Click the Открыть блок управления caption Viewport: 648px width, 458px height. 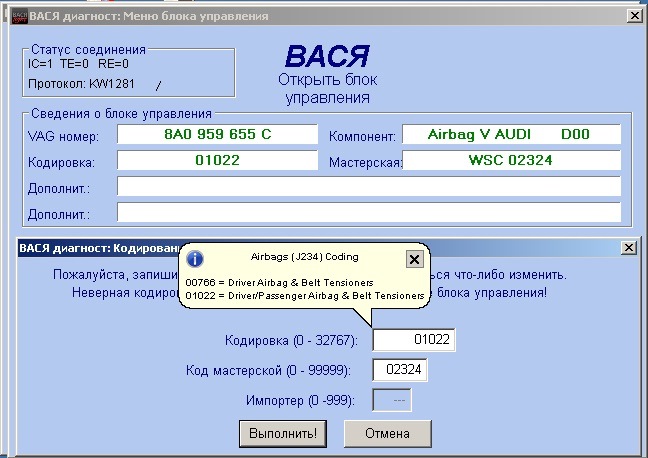click(x=327, y=88)
